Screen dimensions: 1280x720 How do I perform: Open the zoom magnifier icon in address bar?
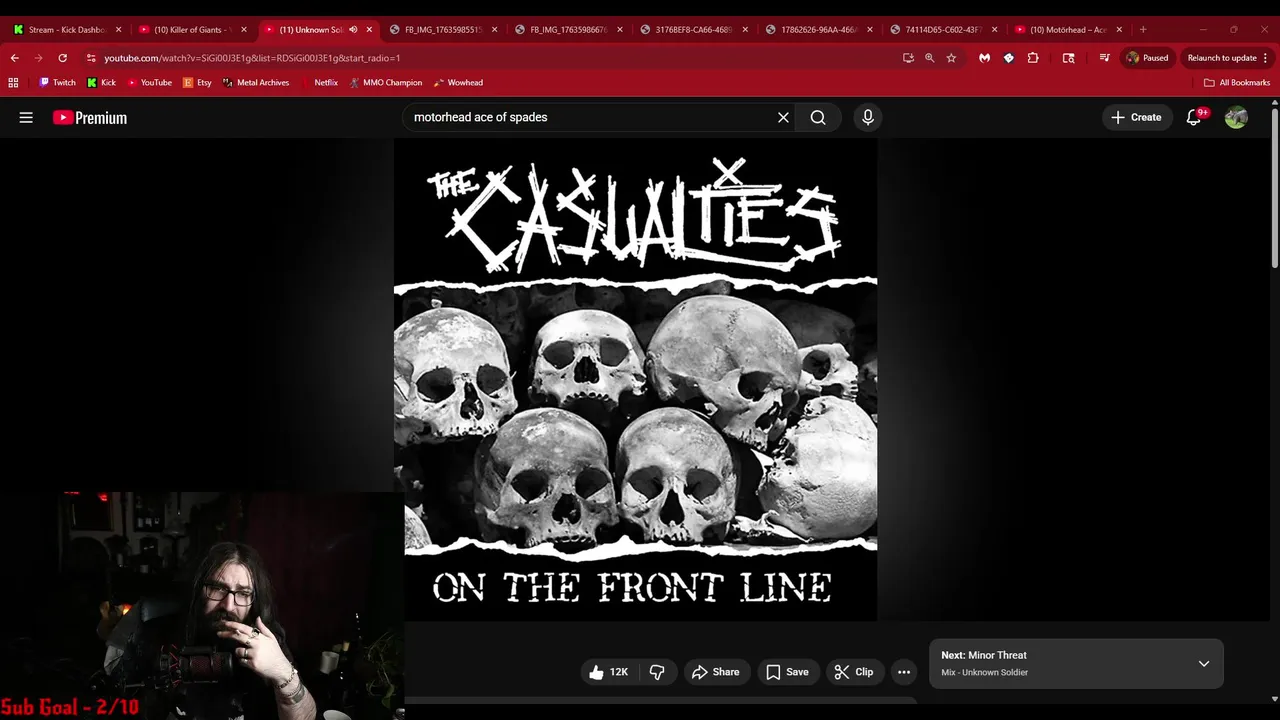(929, 58)
